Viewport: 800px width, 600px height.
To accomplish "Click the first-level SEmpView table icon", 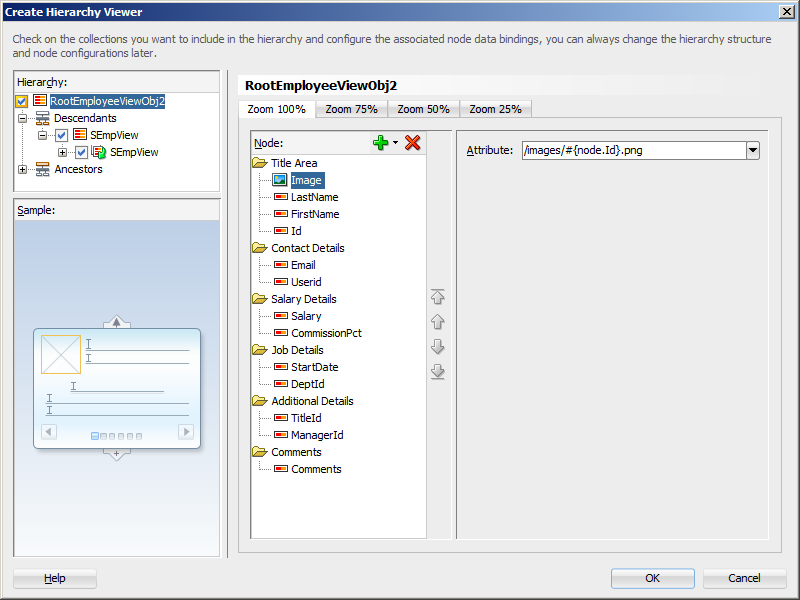I will pyautogui.click(x=80, y=135).
